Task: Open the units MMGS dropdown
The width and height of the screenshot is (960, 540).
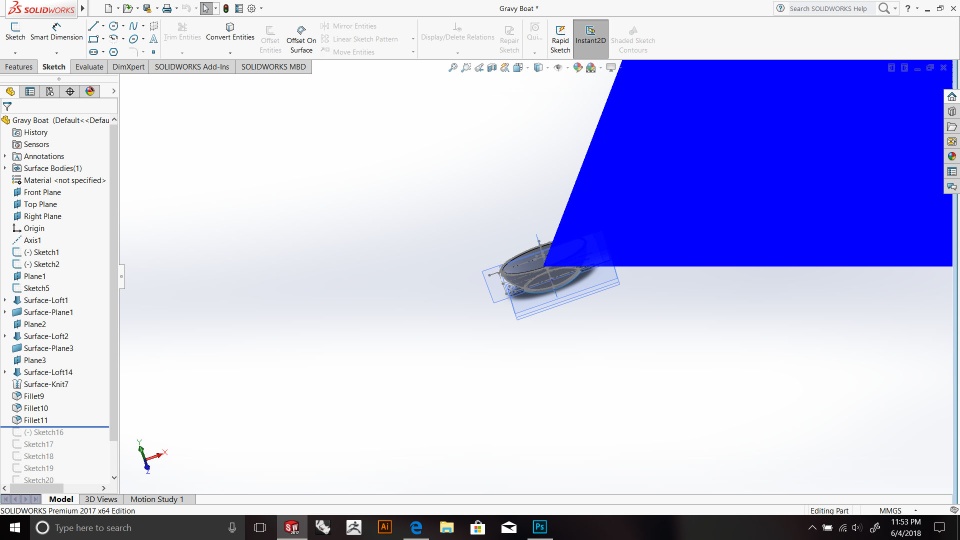Action: (x=916, y=511)
